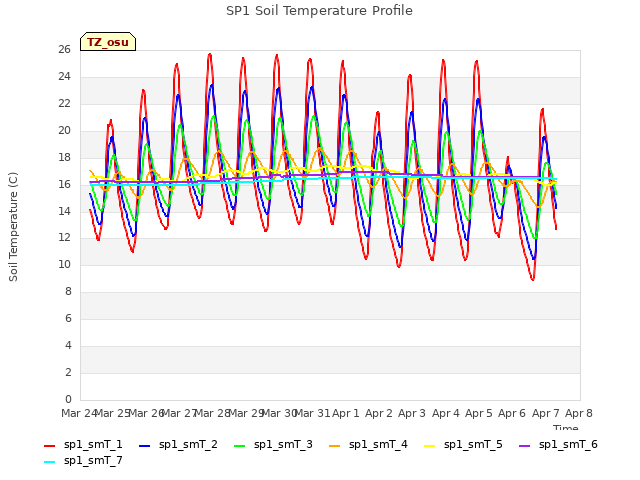Click the Apr 4 x-axis tick label

445,413
